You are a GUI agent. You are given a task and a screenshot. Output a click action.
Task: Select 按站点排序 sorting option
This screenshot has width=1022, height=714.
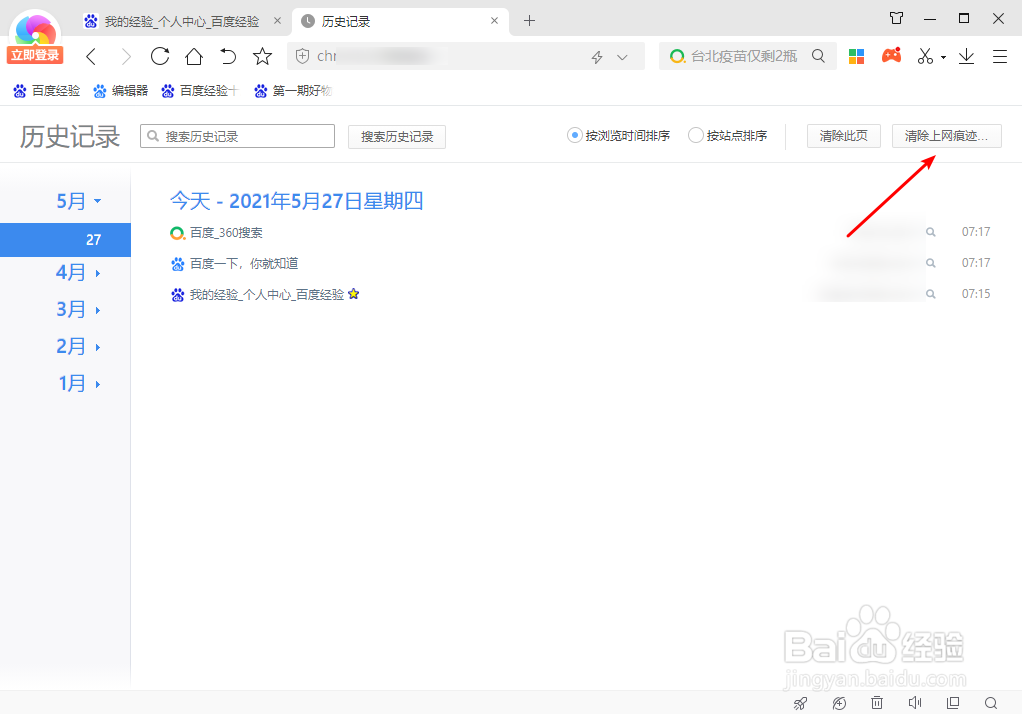tap(696, 135)
